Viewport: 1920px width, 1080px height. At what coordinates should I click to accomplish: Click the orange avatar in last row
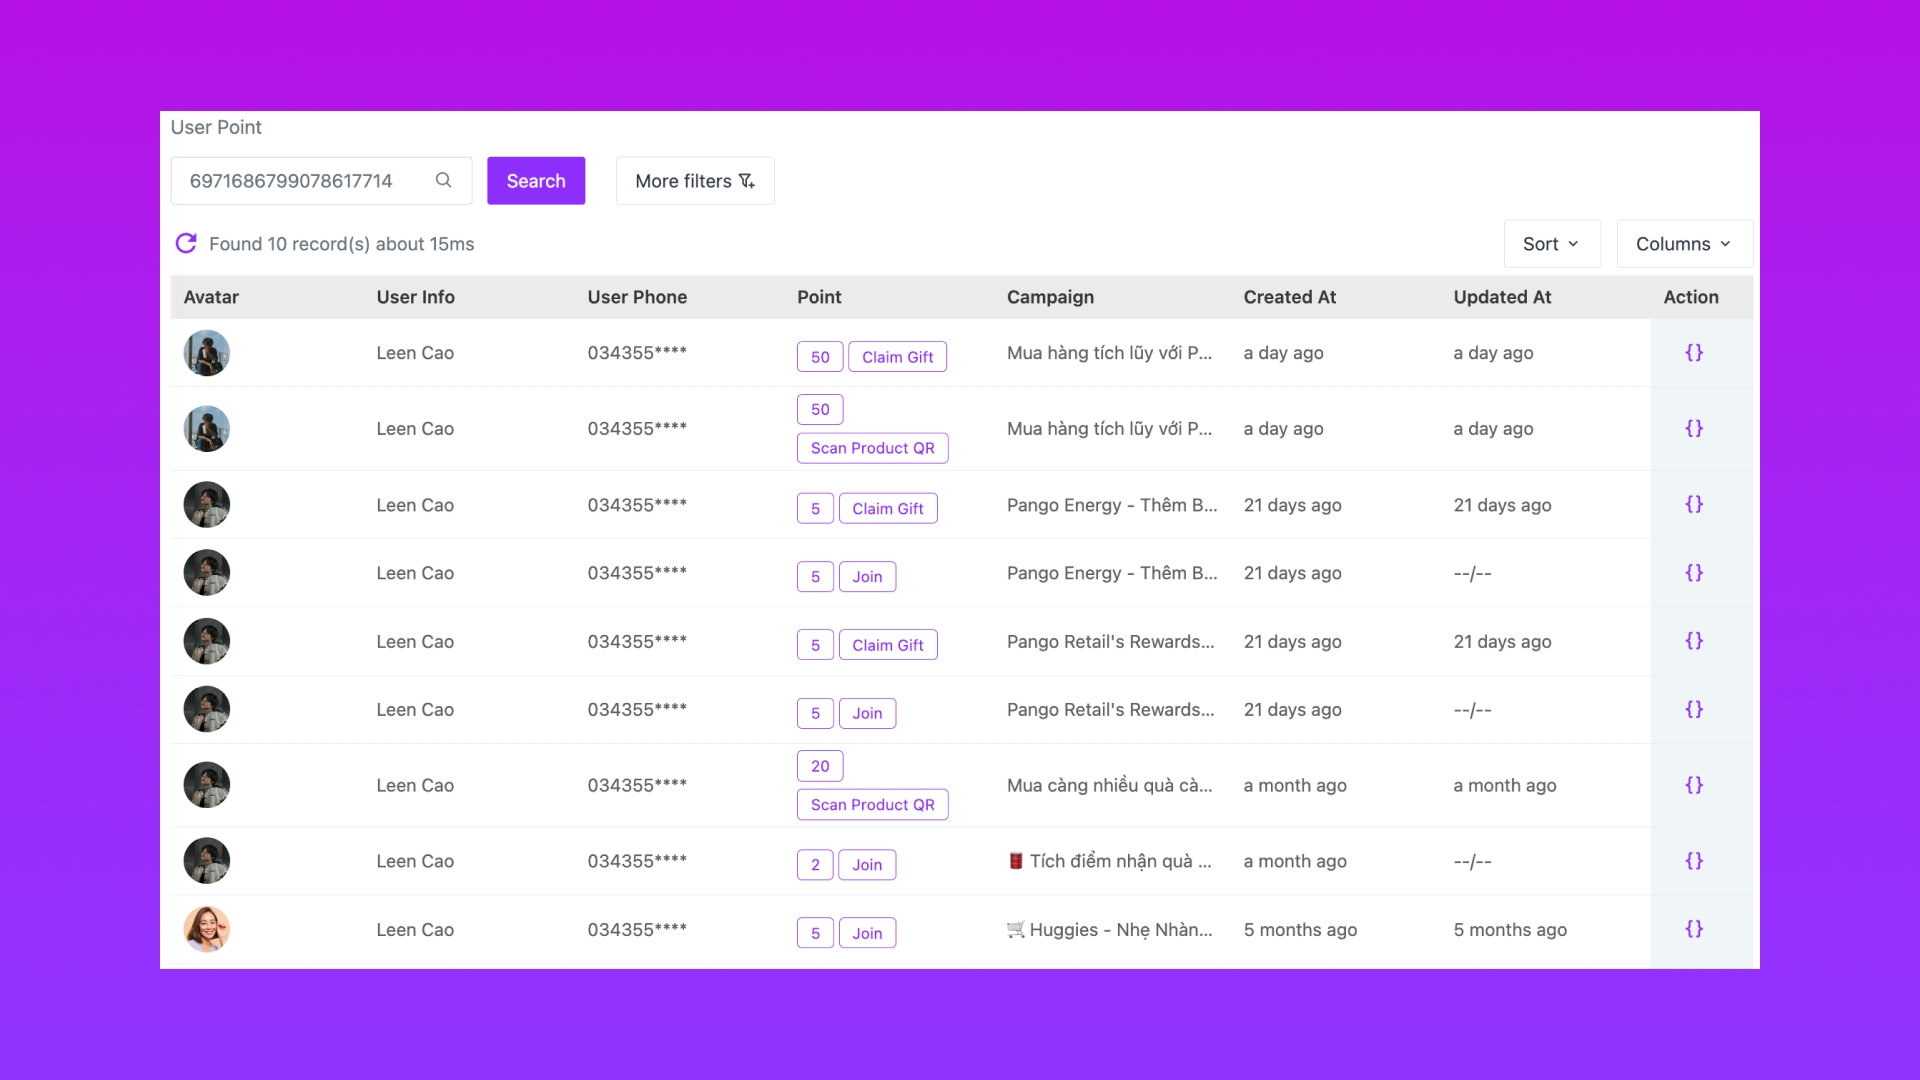[207, 929]
